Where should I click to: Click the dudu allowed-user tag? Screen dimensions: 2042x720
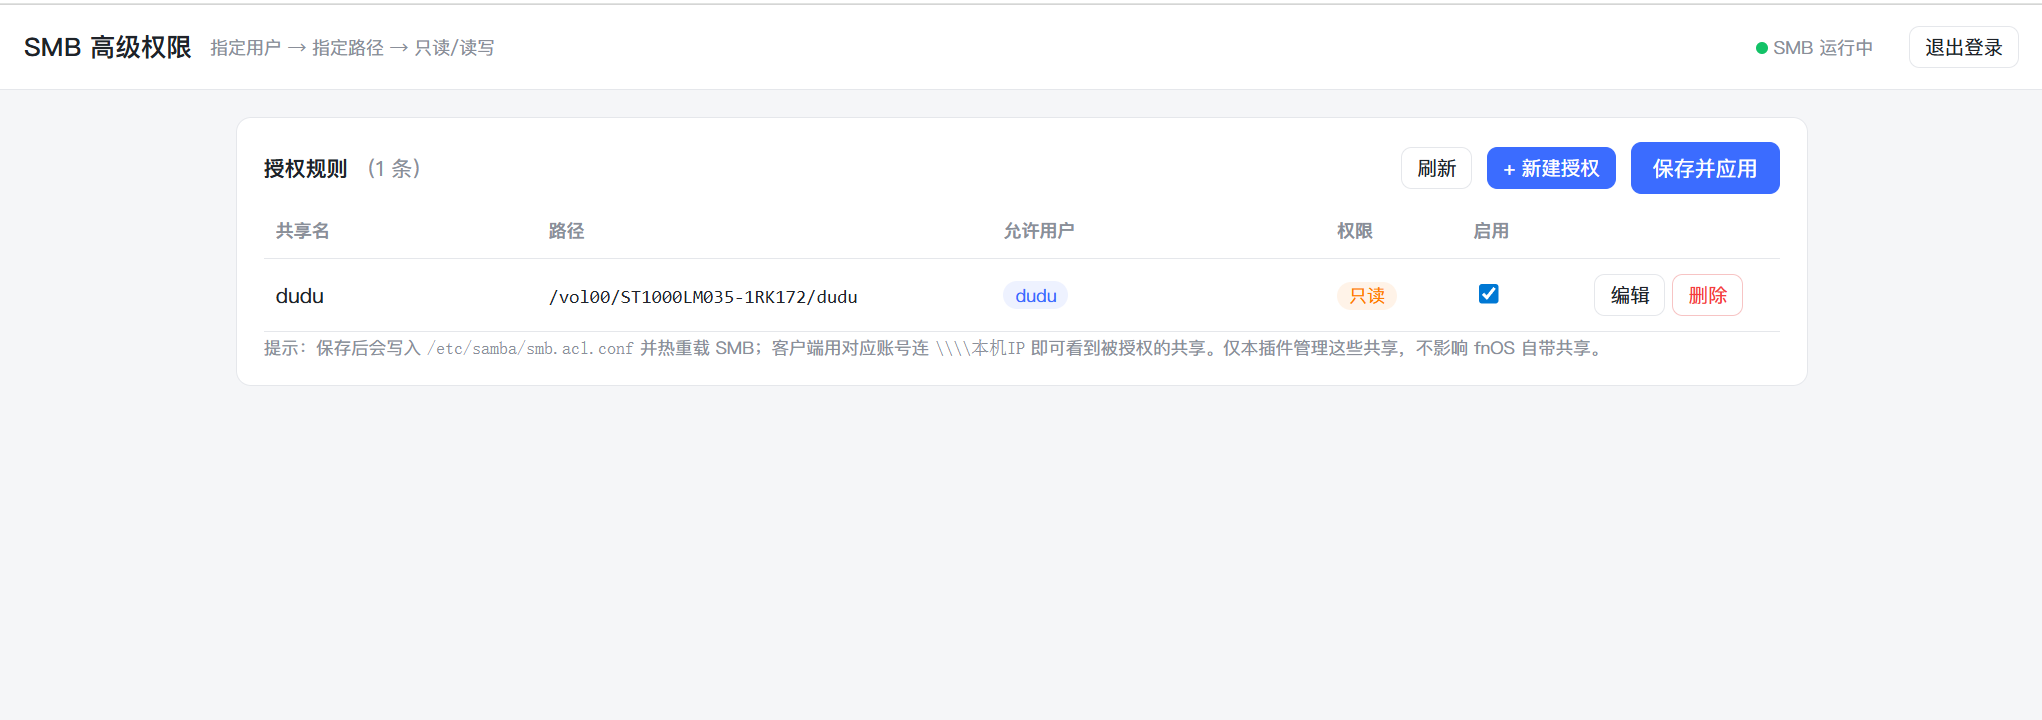[1036, 296]
